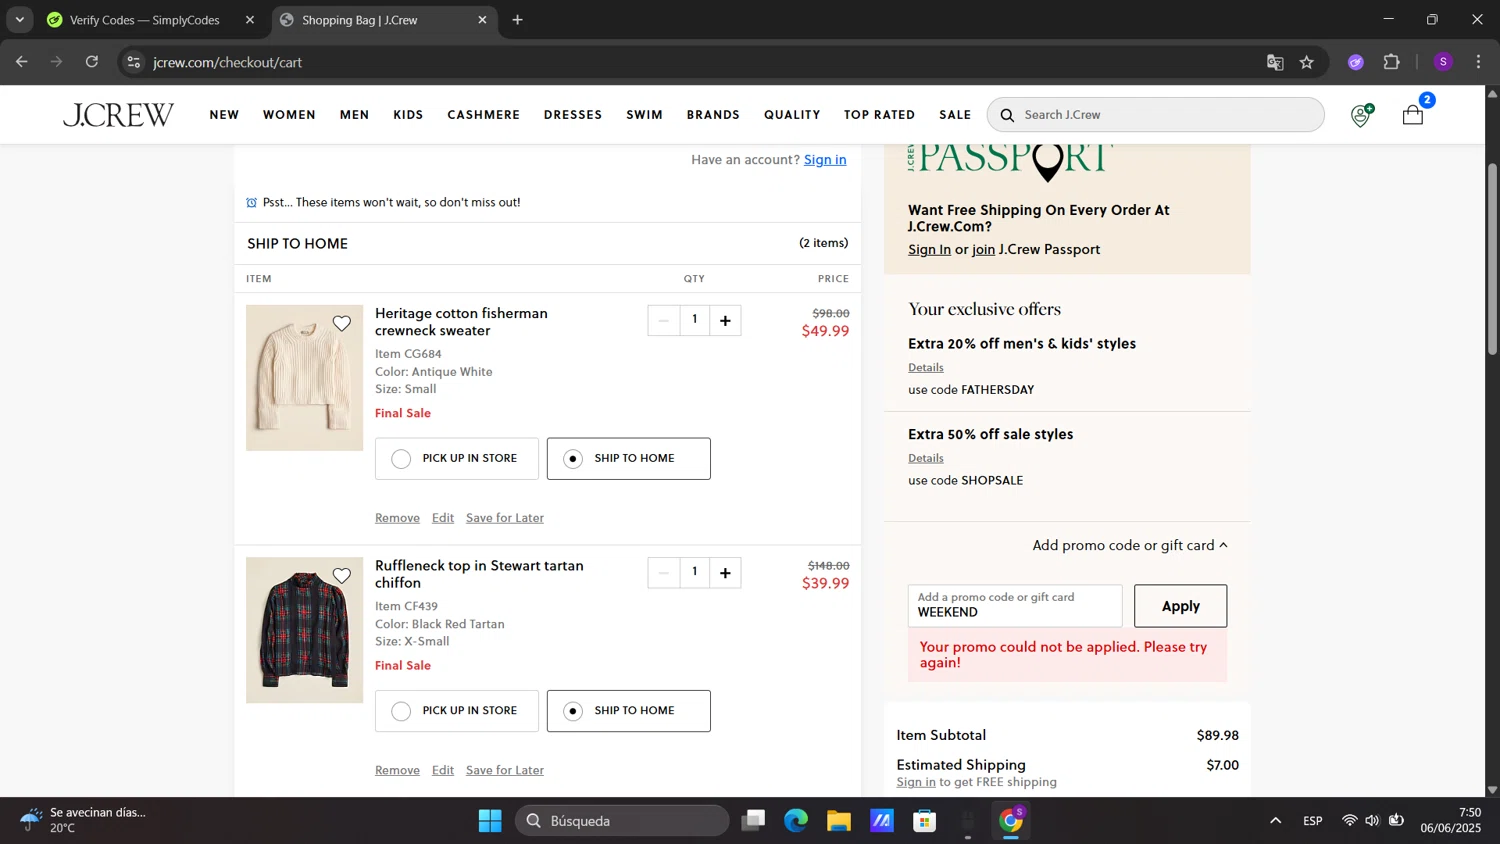
Task: Click Sign In link in Passport banner
Action: [929, 250]
